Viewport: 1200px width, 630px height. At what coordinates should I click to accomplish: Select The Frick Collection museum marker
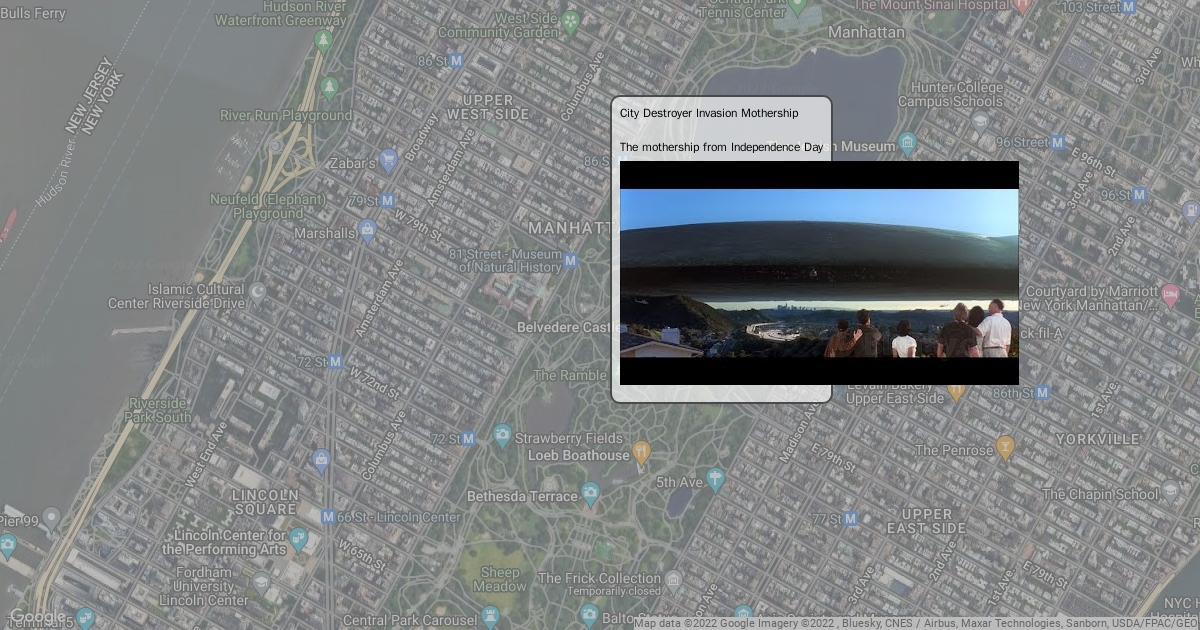(674, 579)
